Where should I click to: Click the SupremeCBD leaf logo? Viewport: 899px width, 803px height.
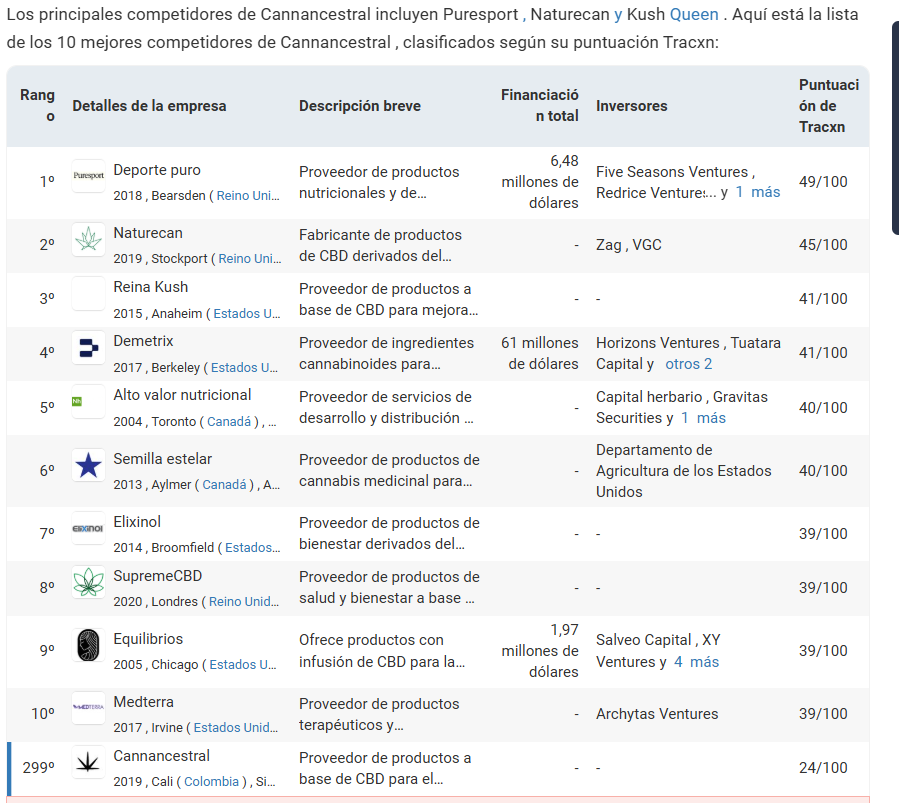click(x=88, y=582)
